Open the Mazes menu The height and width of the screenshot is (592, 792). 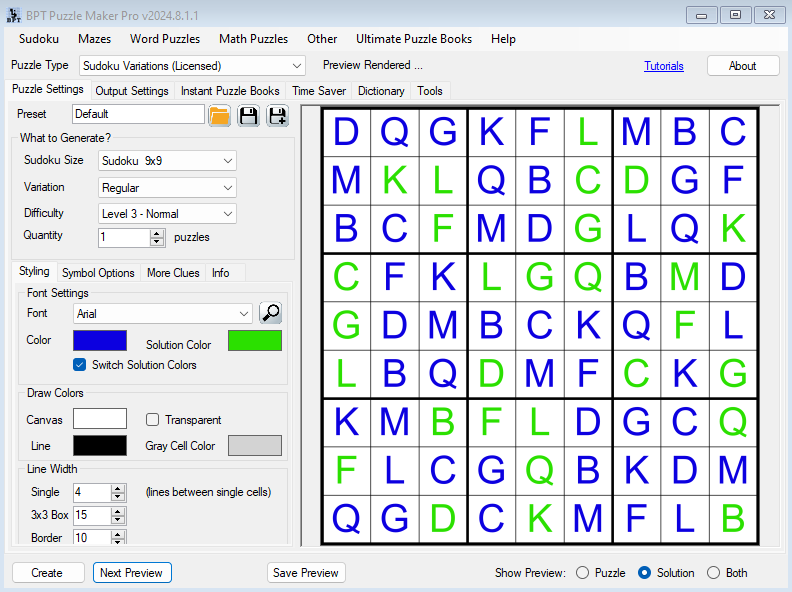click(94, 39)
